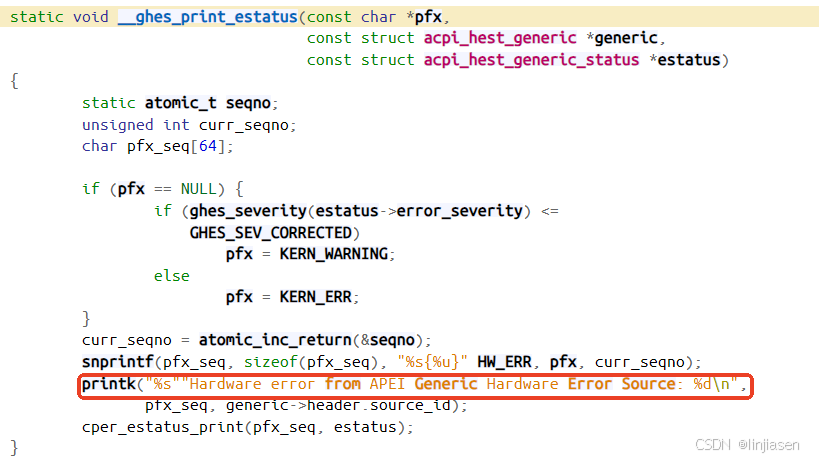Select the 'else' keyword
819x460 pixels.
coord(172,276)
